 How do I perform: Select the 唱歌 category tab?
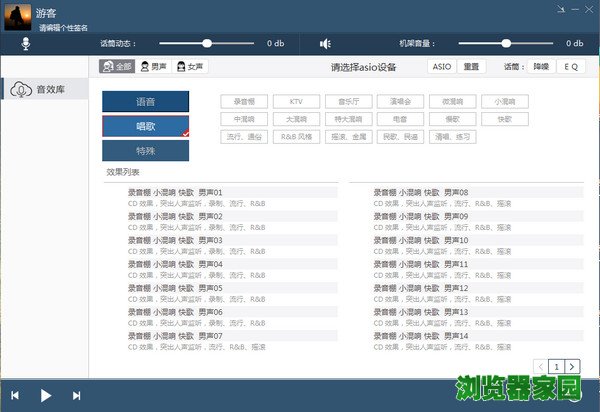145,126
